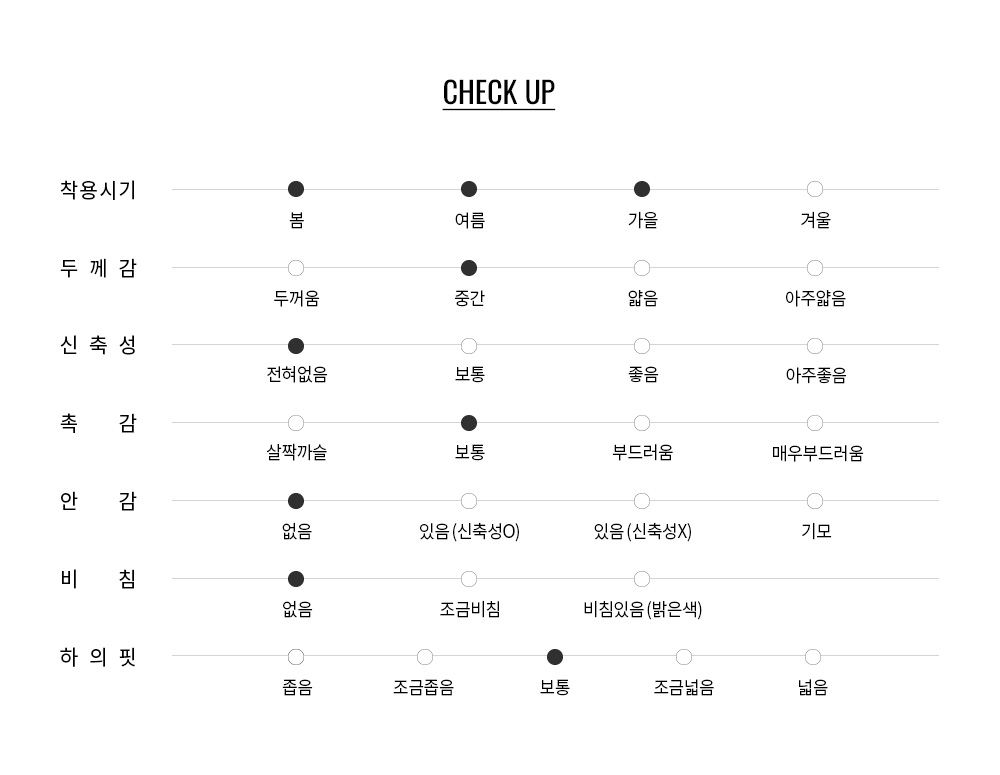The width and height of the screenshot is (1000, 775).
Task: Select 아주좋음 stretch dot
Action: pos(815,346)
